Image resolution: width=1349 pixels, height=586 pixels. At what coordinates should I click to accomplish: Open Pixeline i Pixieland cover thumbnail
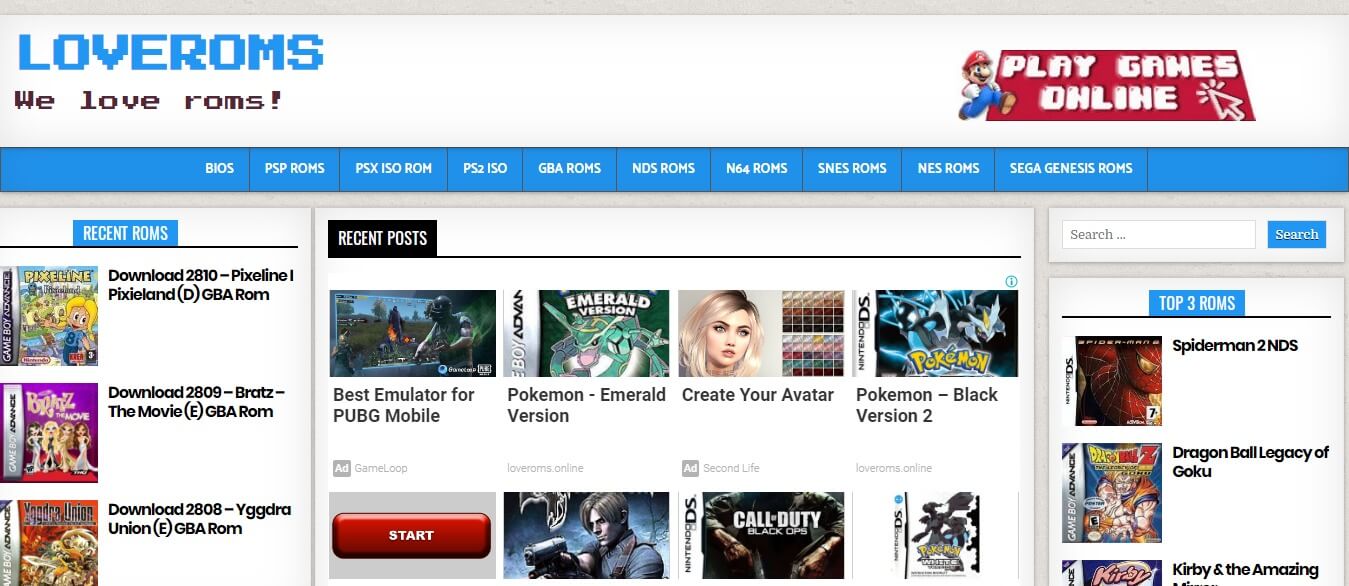coord(49,316)
